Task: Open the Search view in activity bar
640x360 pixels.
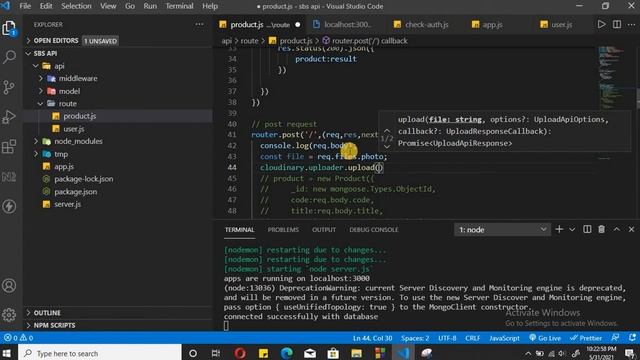Action: click(9, 57)
